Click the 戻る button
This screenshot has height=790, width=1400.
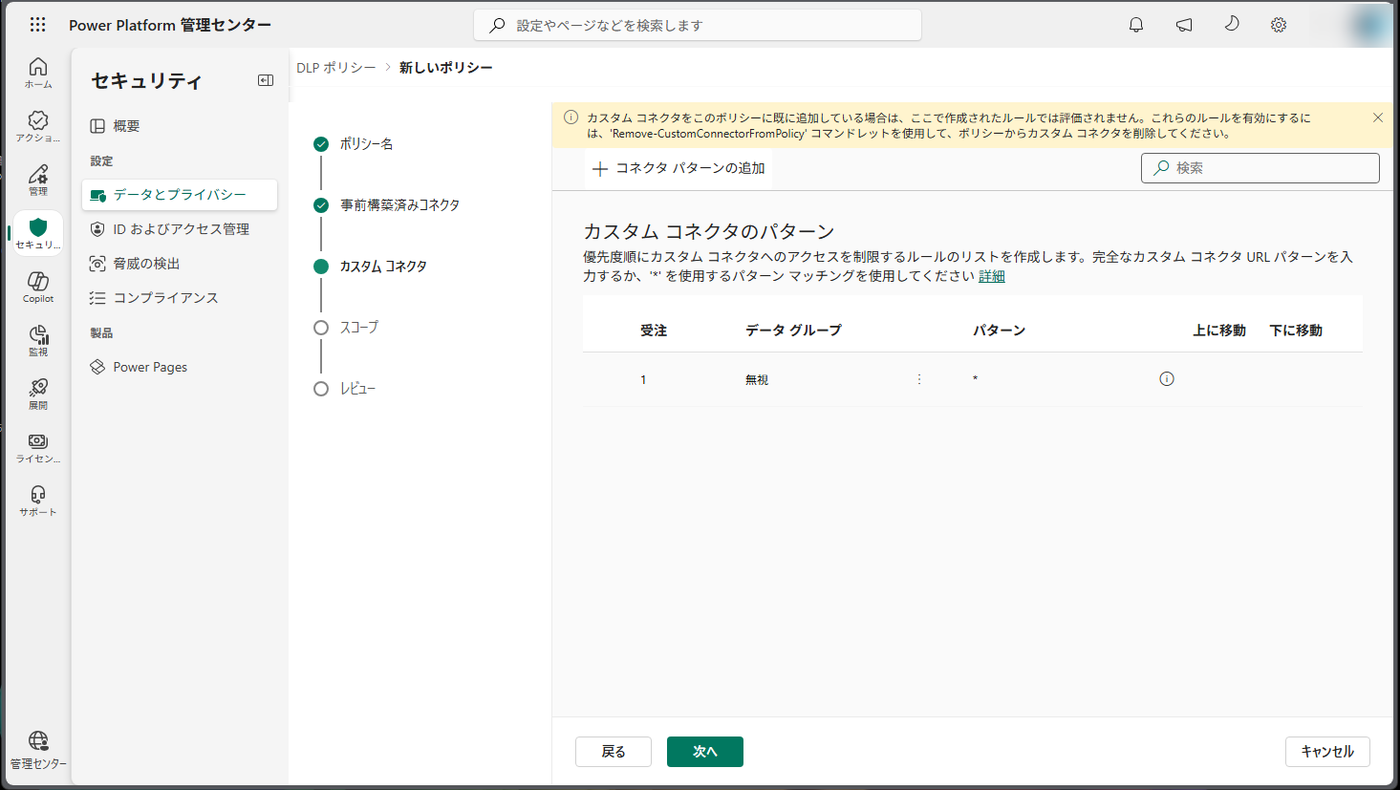tap(613, 752)
